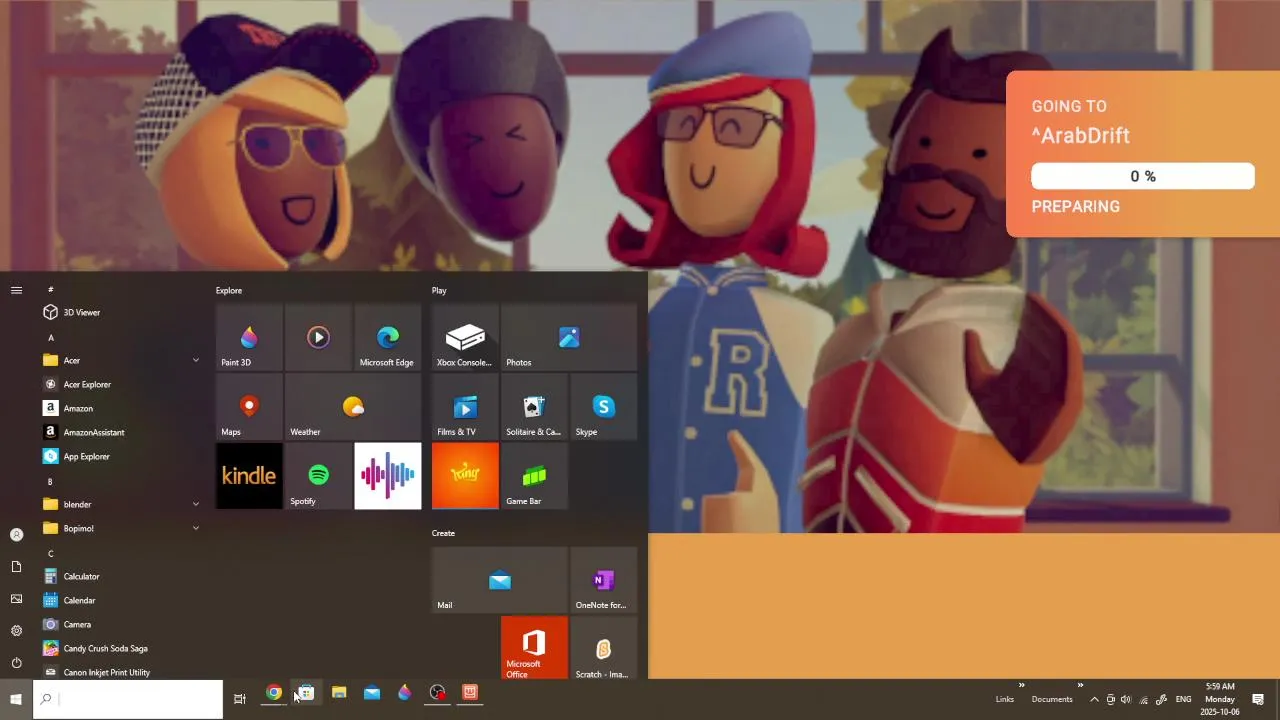Open the Mail icon on the taskbar

pyautogui.click(x=372, y=692)
